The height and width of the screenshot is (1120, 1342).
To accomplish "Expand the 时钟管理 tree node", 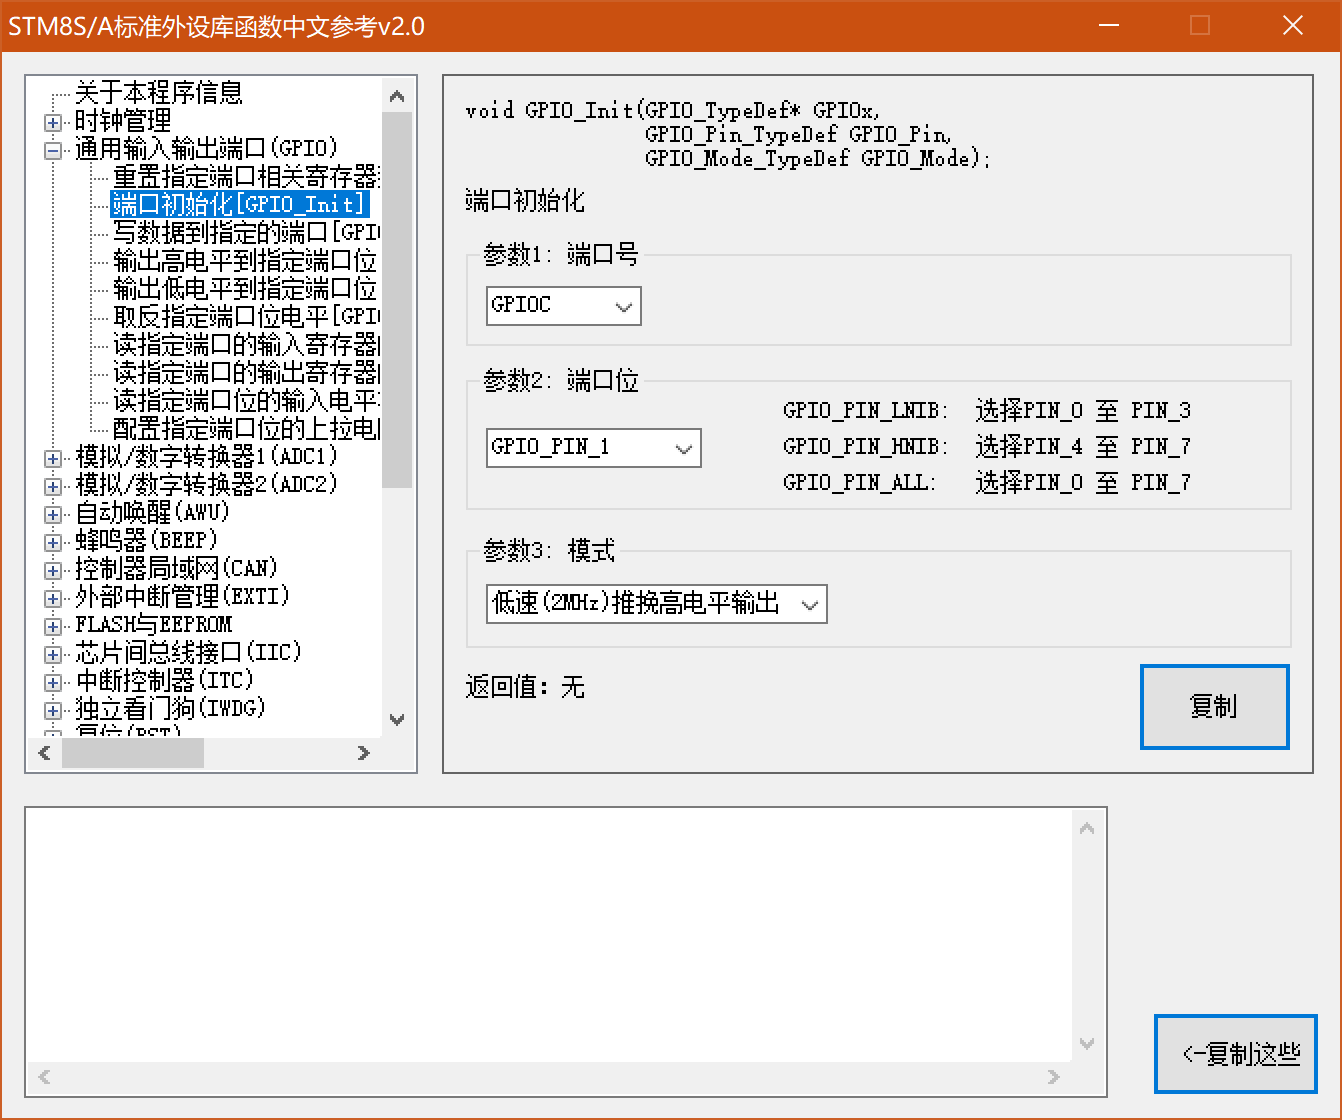I will (51, 121).
